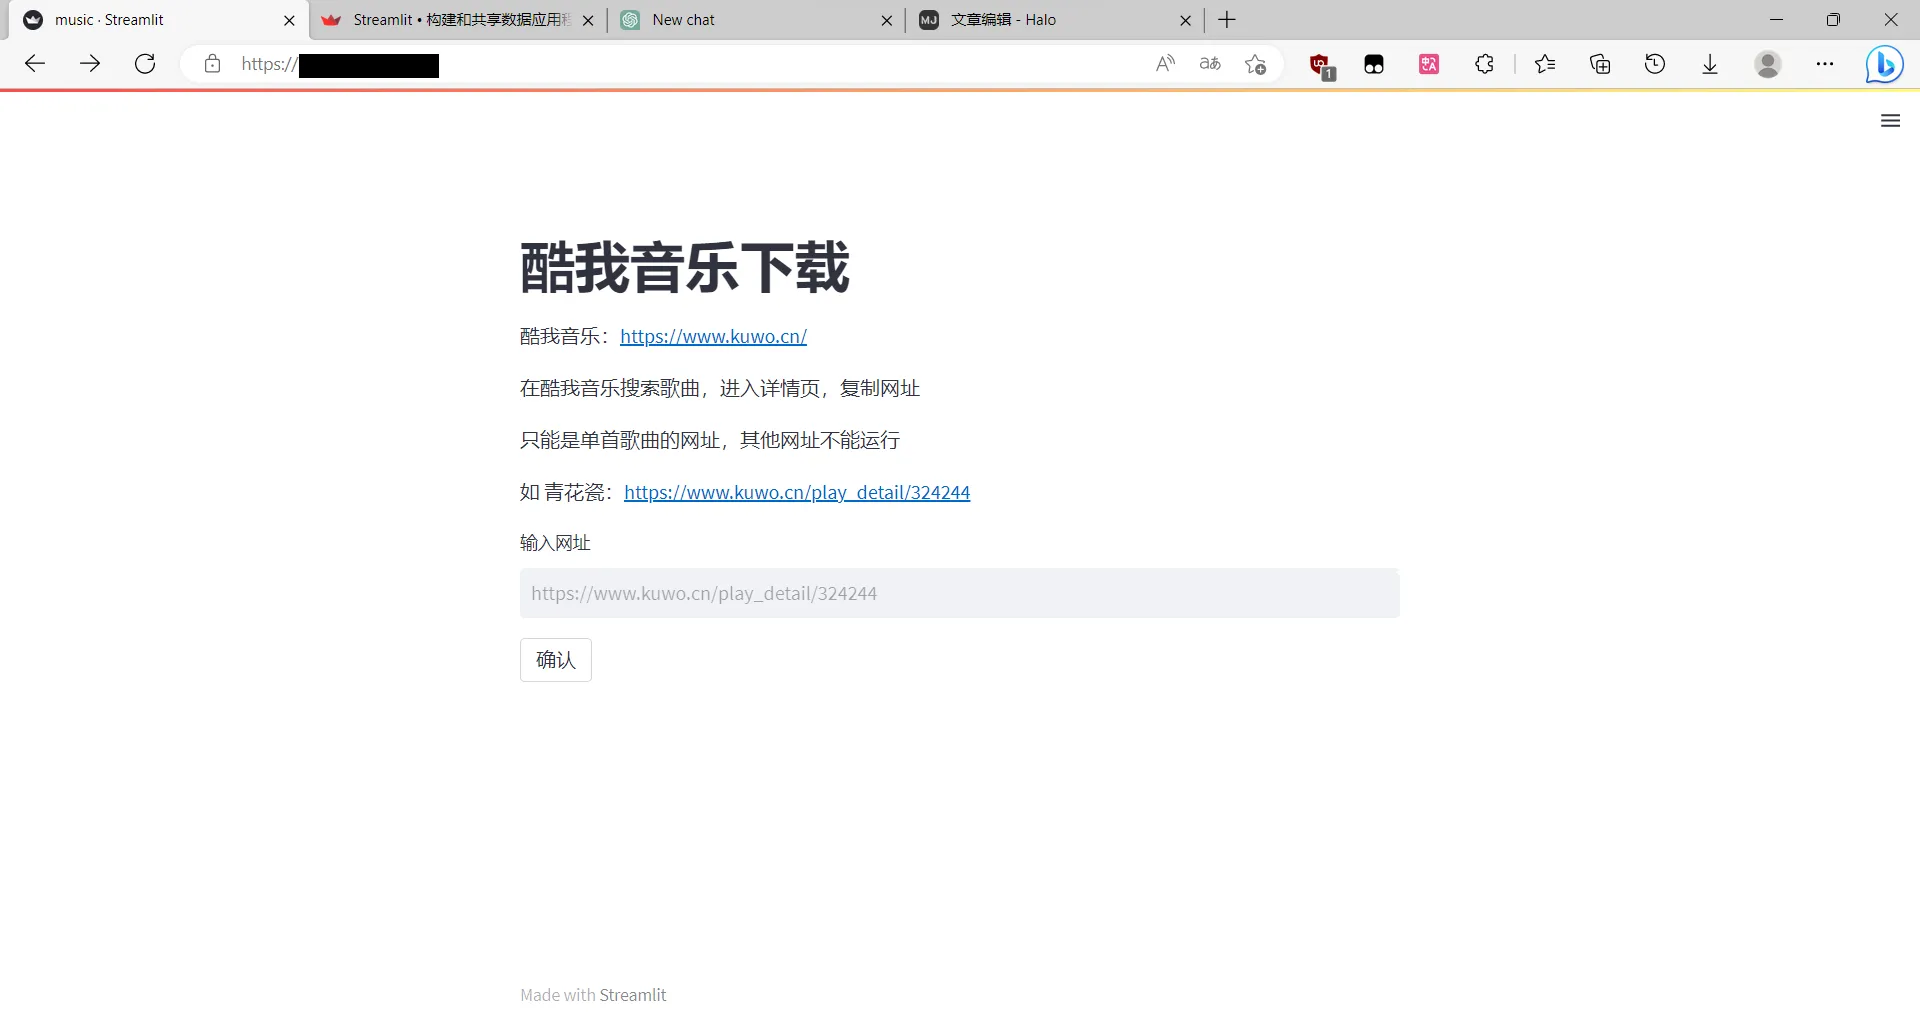1920x1018 pixels.
Task: Click the 输入网址 field label
Action: pyautogui.click(x=555, y=543)
